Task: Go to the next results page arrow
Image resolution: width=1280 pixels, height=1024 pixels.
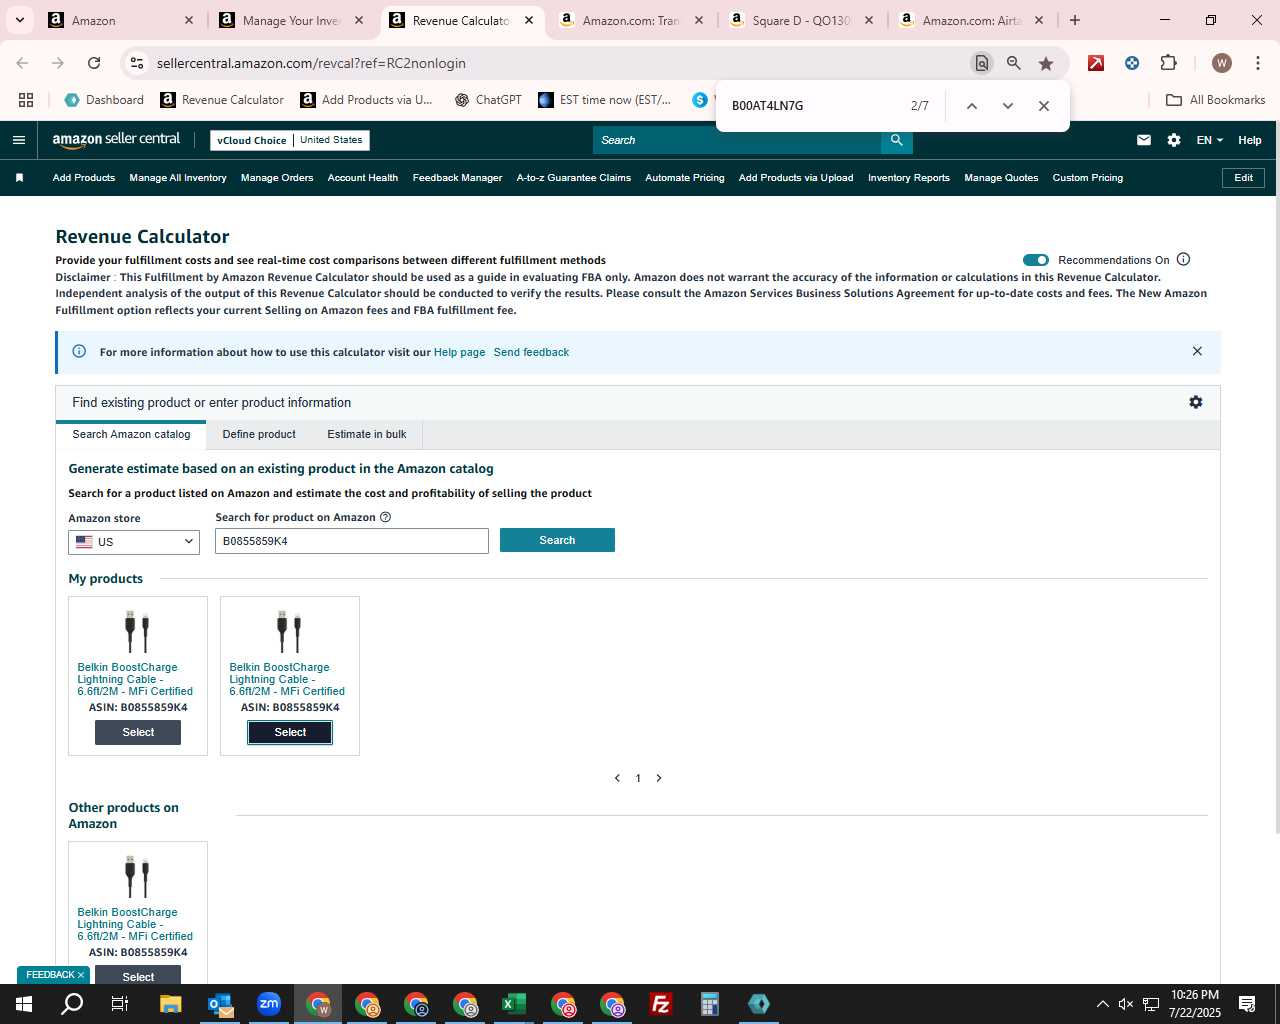Action: (659, 778)
